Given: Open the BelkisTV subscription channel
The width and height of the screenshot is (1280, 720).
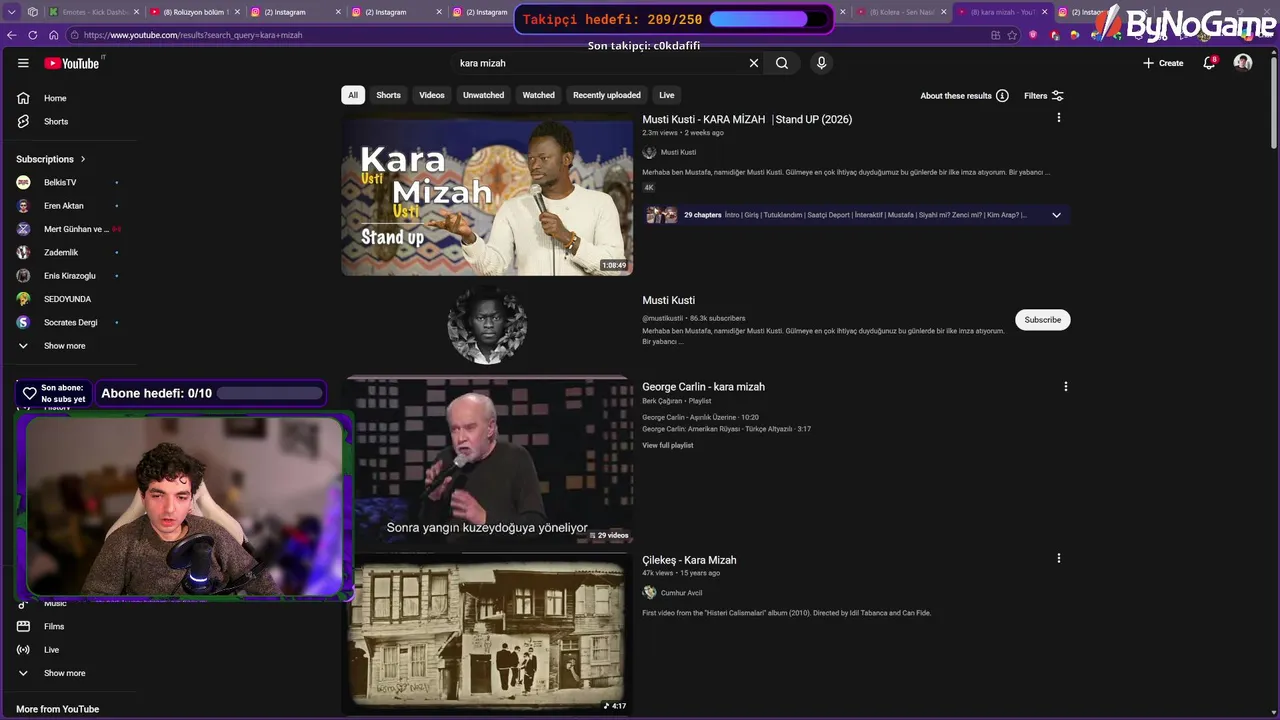Looking at the screenshot, I should click(60, 182).
